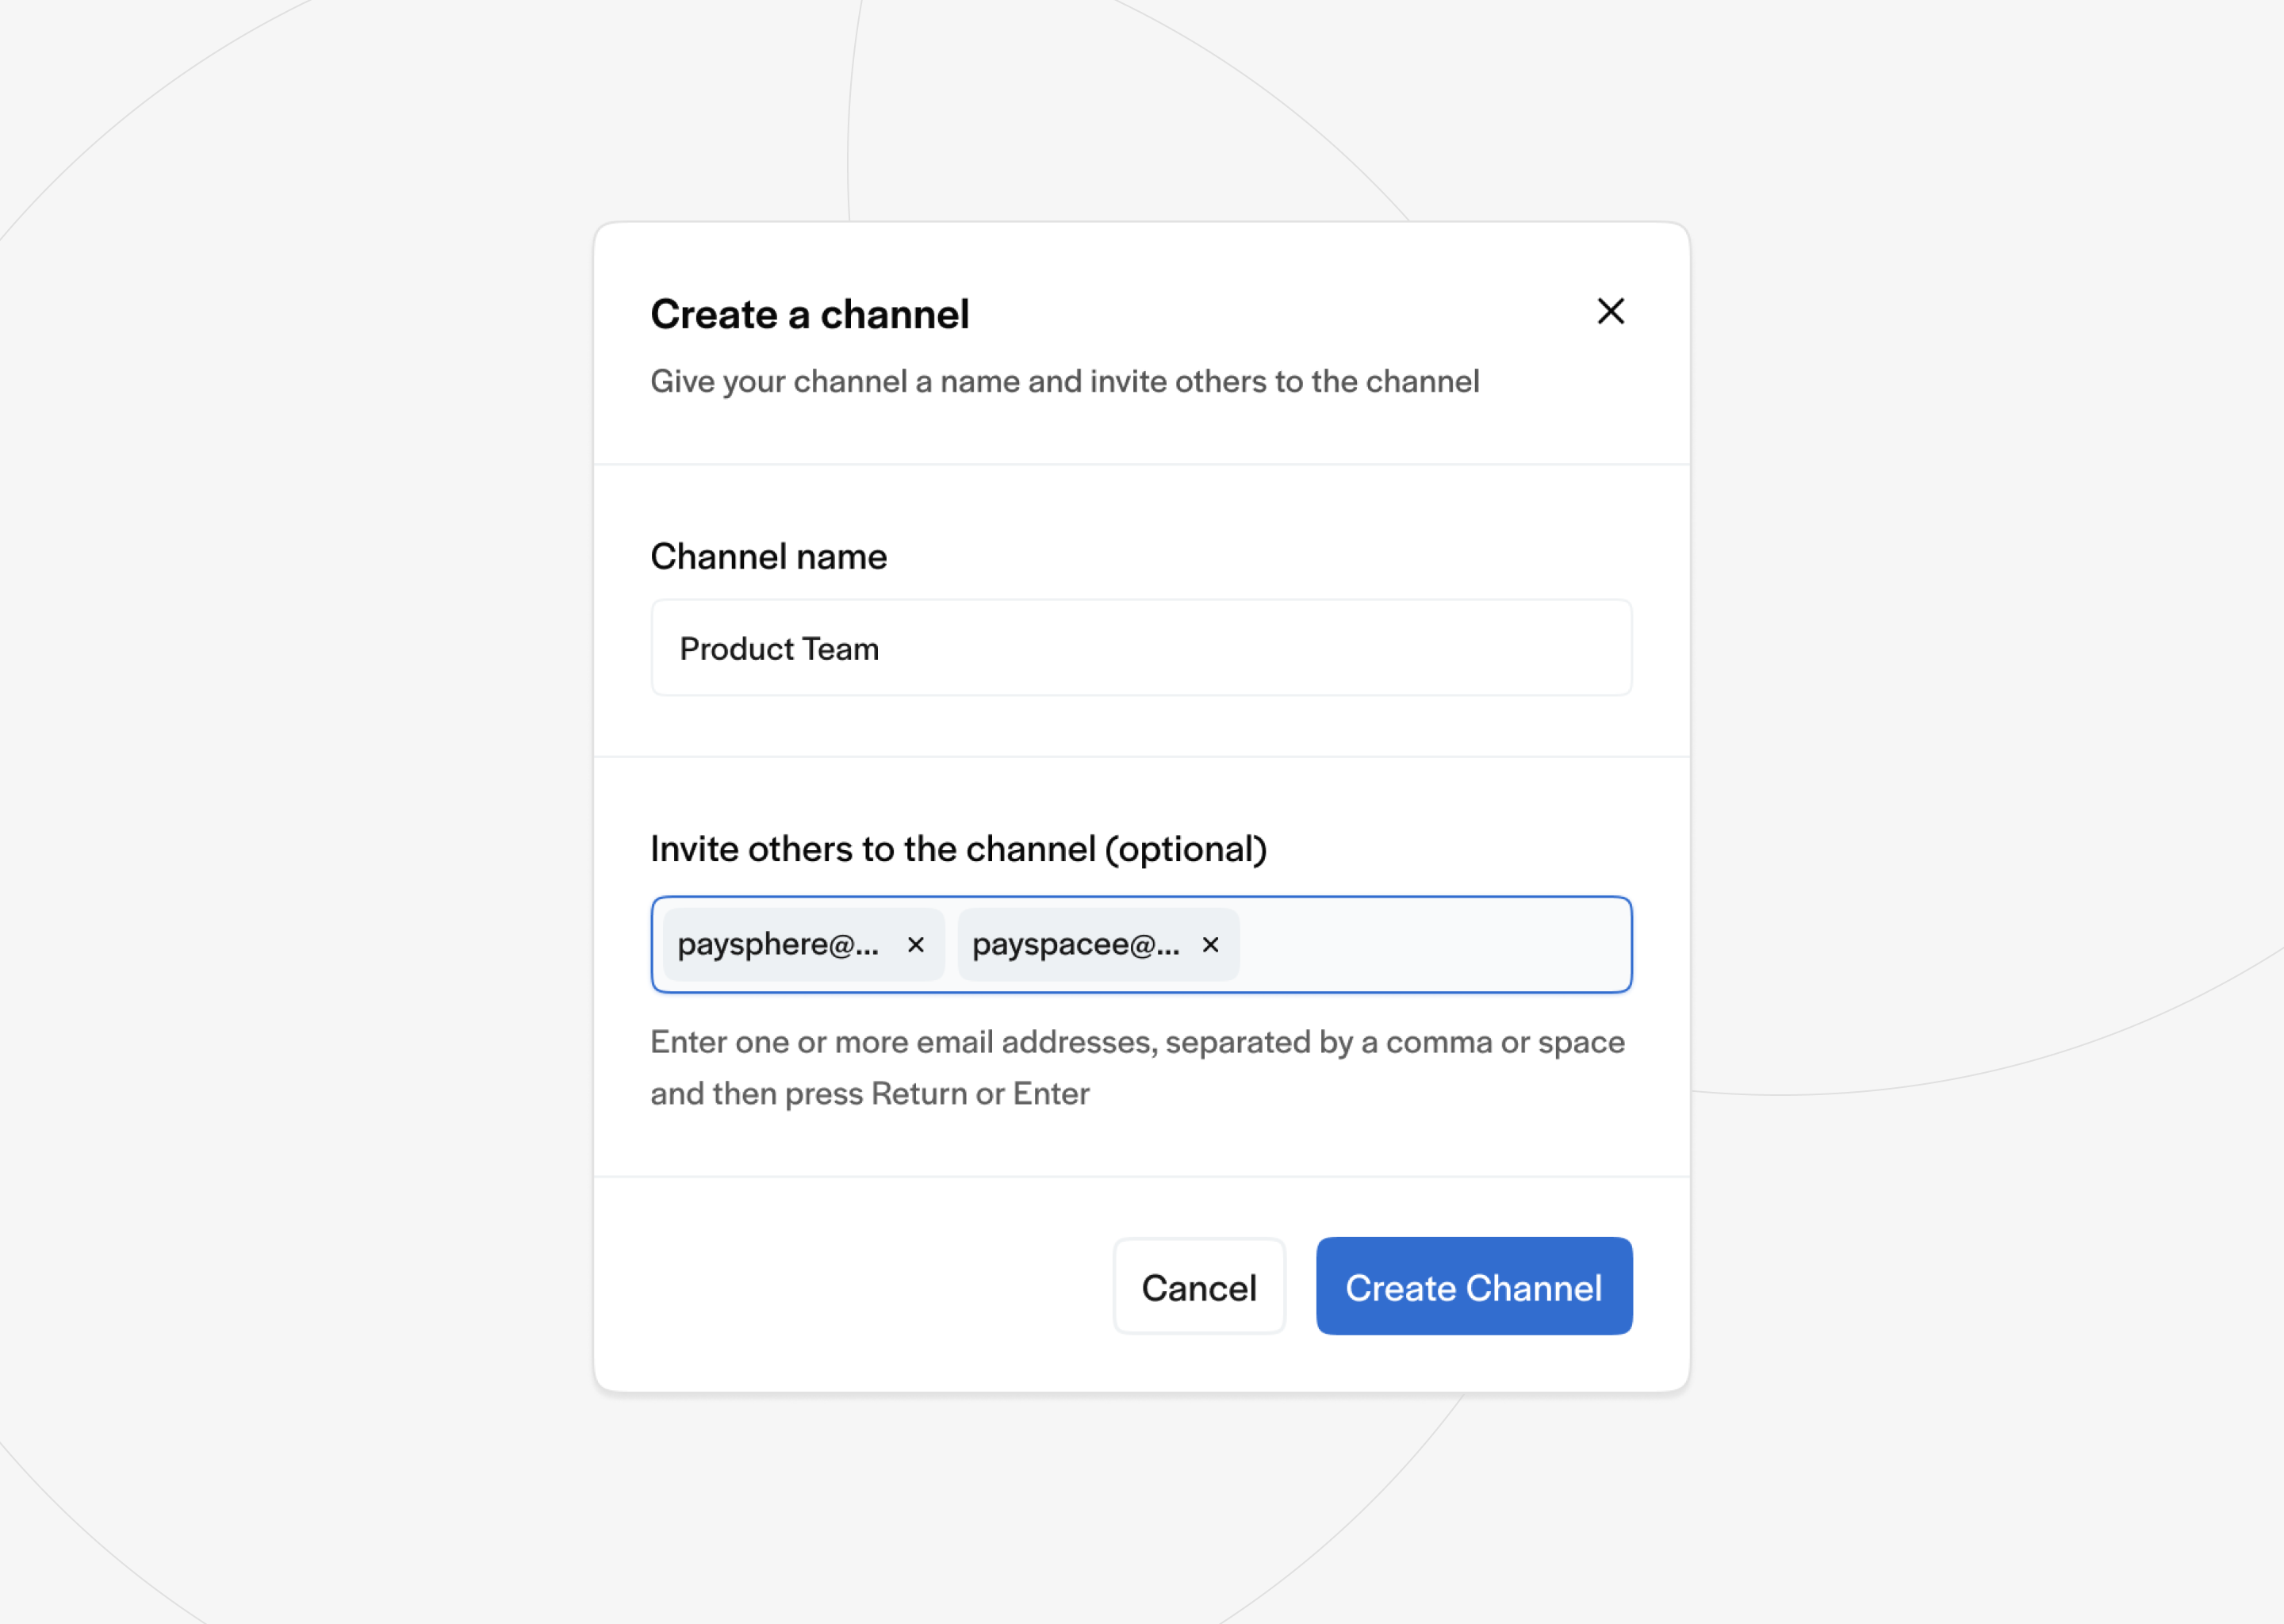This screenshot has height=1624, width=2284.
Task: Click the Channel name label
Action: pyautogui.click(x=768, y=557)
